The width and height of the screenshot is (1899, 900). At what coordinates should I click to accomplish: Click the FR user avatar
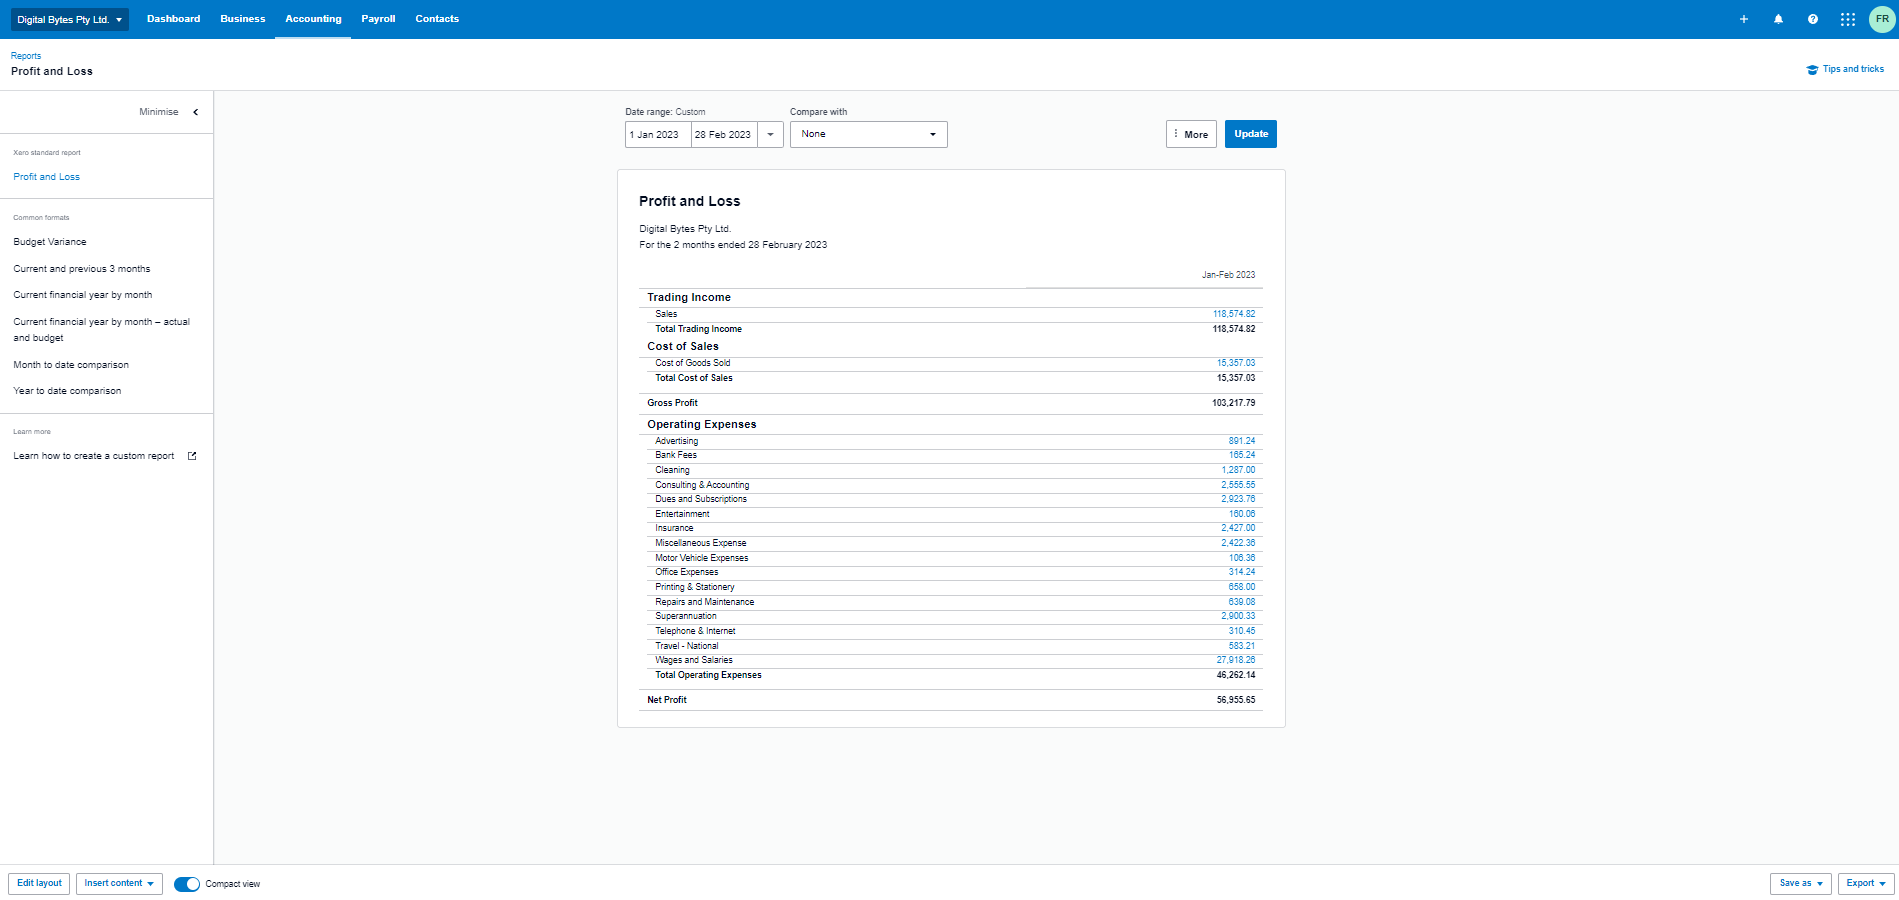[x=1882, y=19]
